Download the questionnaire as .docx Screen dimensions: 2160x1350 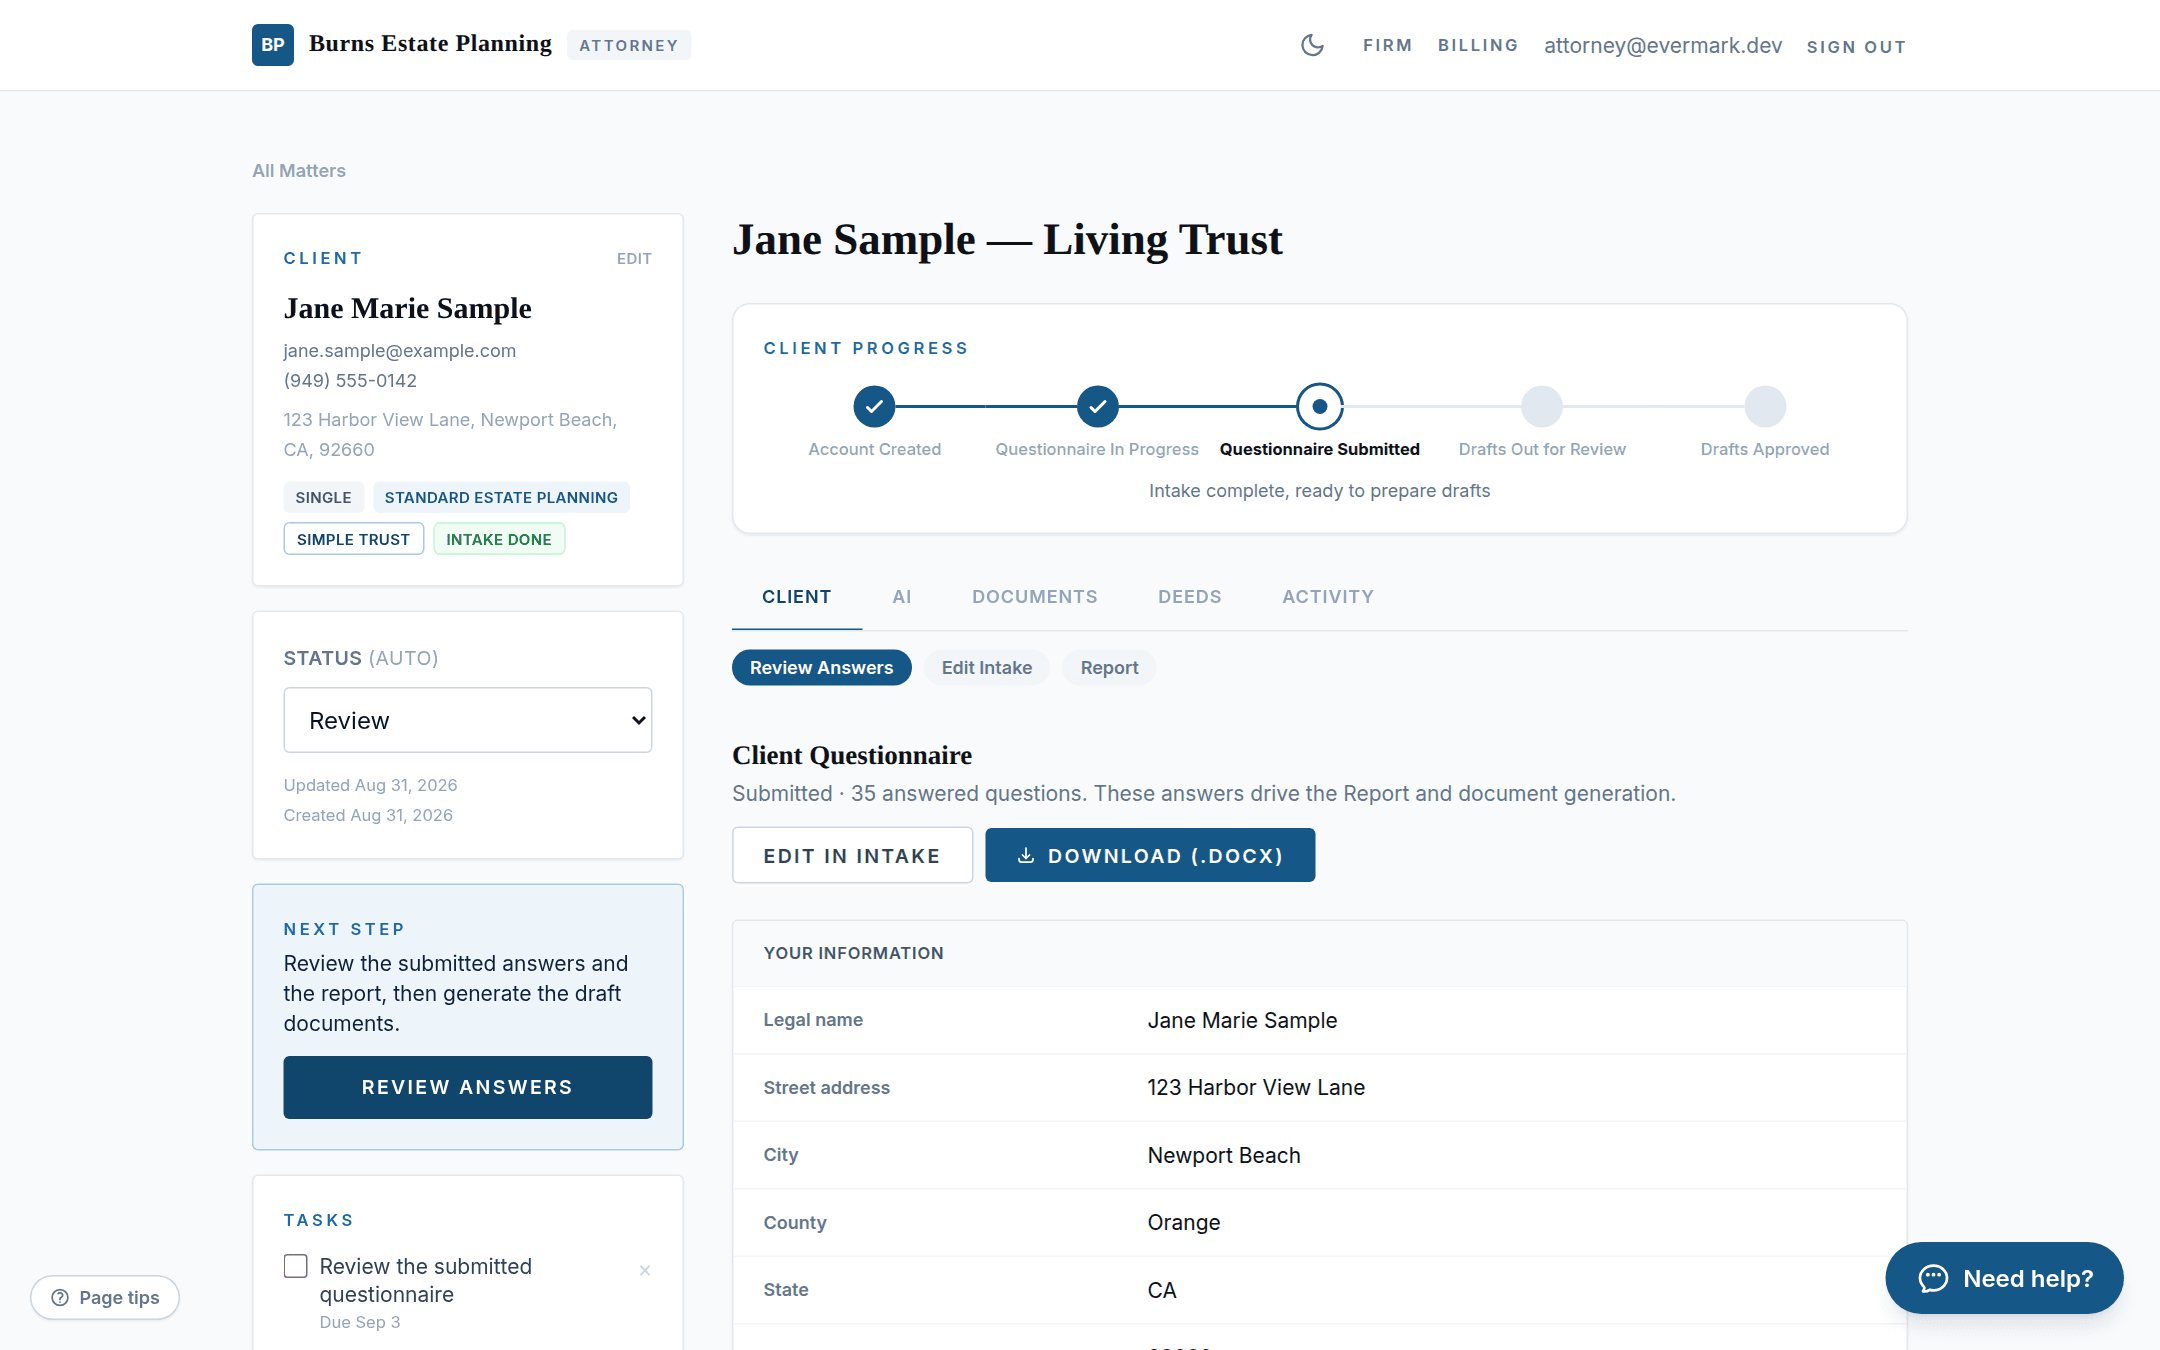(x=1150, y=855)
